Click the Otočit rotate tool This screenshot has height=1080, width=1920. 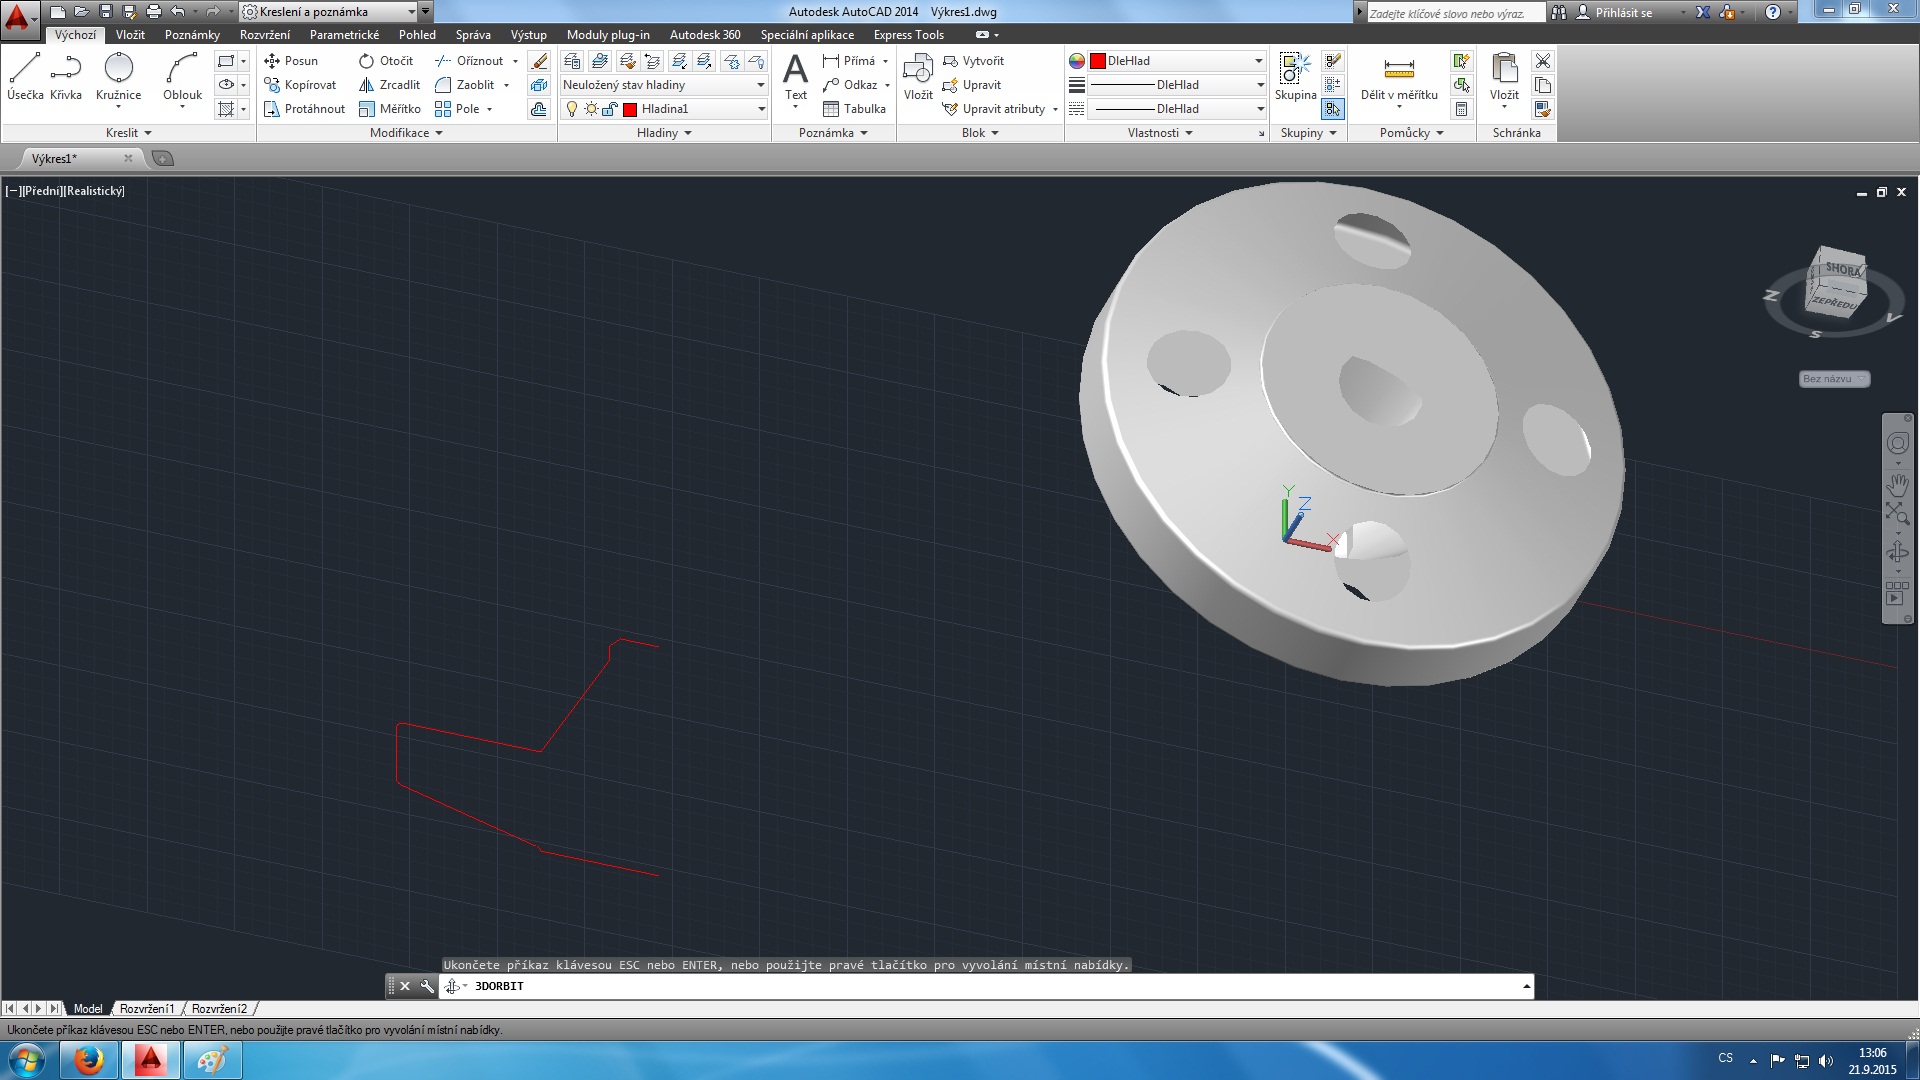pyautogui.click(x=386, y=61)
